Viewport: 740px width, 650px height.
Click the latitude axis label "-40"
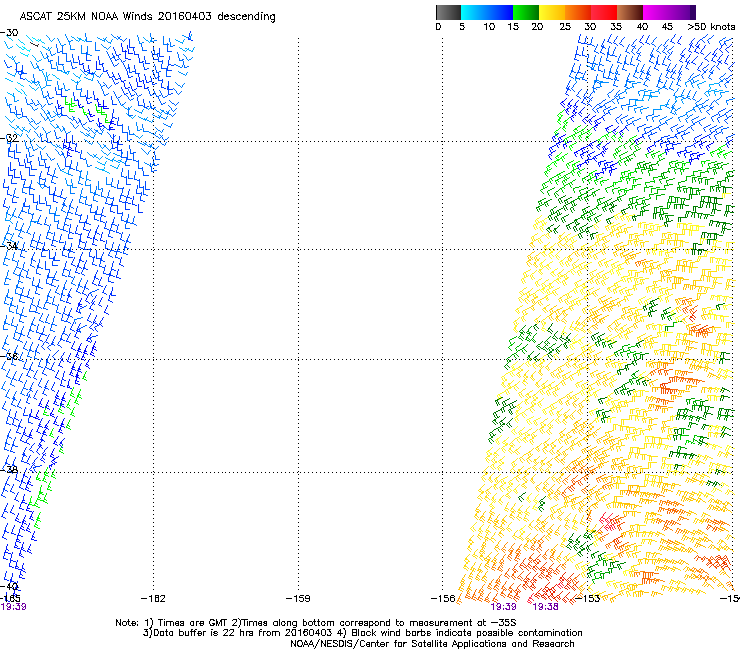pos(9,586)
